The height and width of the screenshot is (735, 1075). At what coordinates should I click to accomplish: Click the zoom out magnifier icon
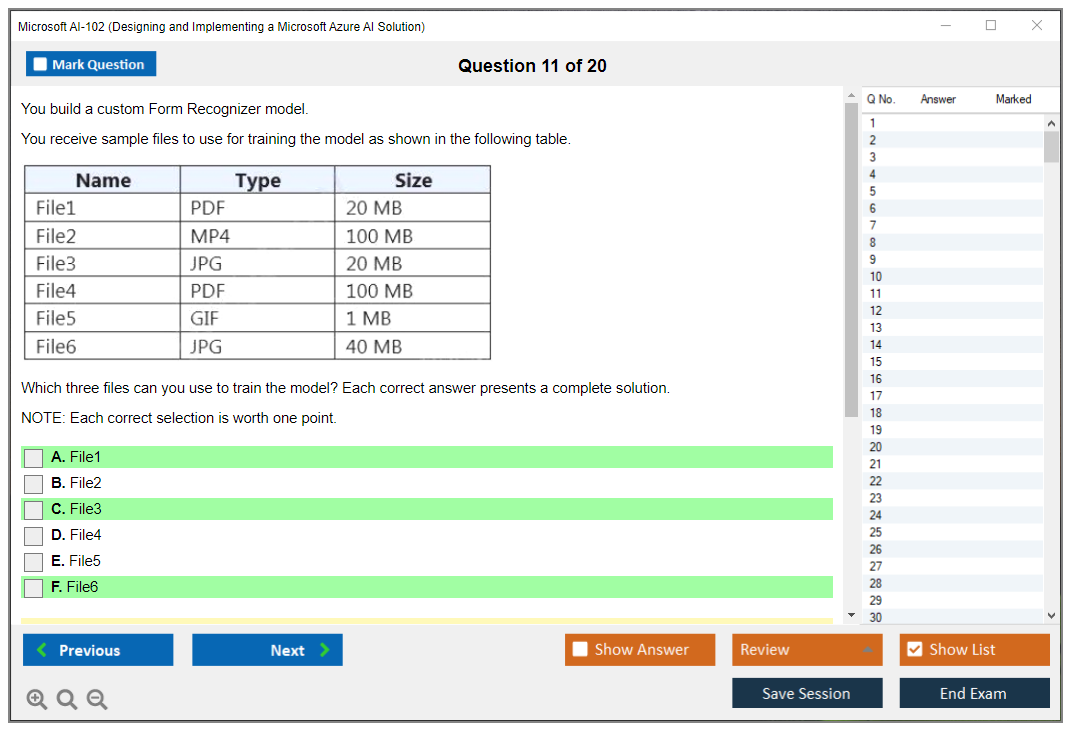[97, 700]
